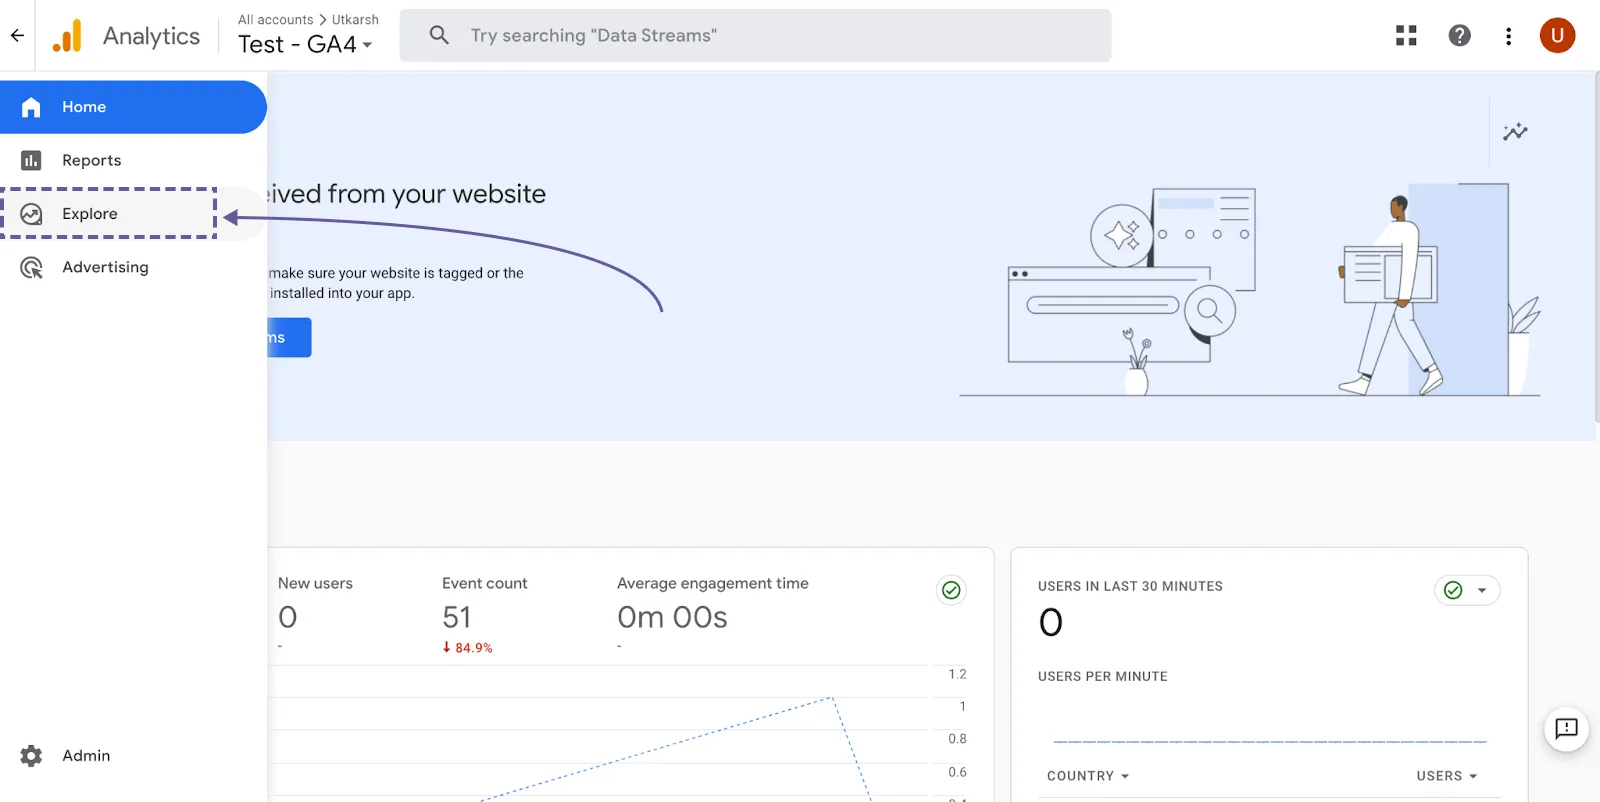Click the Event count value 51
Viewport: 1600px width, 802px height.
pos(457,617)
